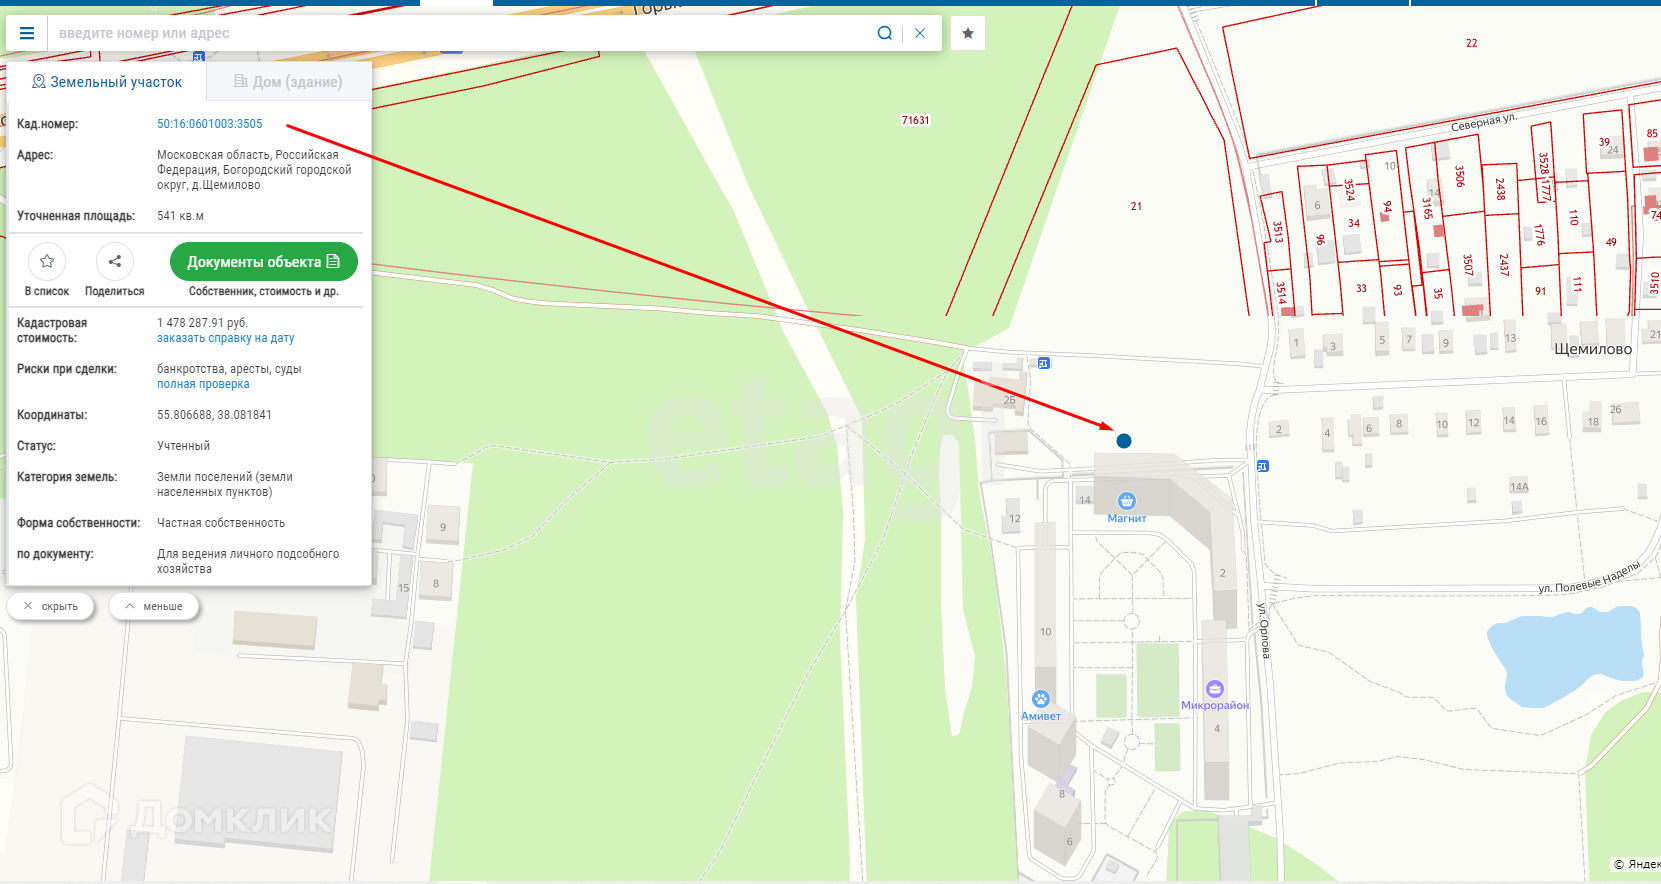Click заказать справку на дату link
Viewport: 1661px width, 884px height.
pos(226,338)
